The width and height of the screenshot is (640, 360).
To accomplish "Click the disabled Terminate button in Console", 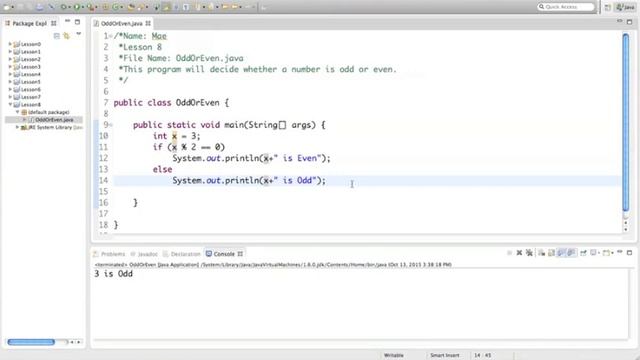I will click(509, 253).
